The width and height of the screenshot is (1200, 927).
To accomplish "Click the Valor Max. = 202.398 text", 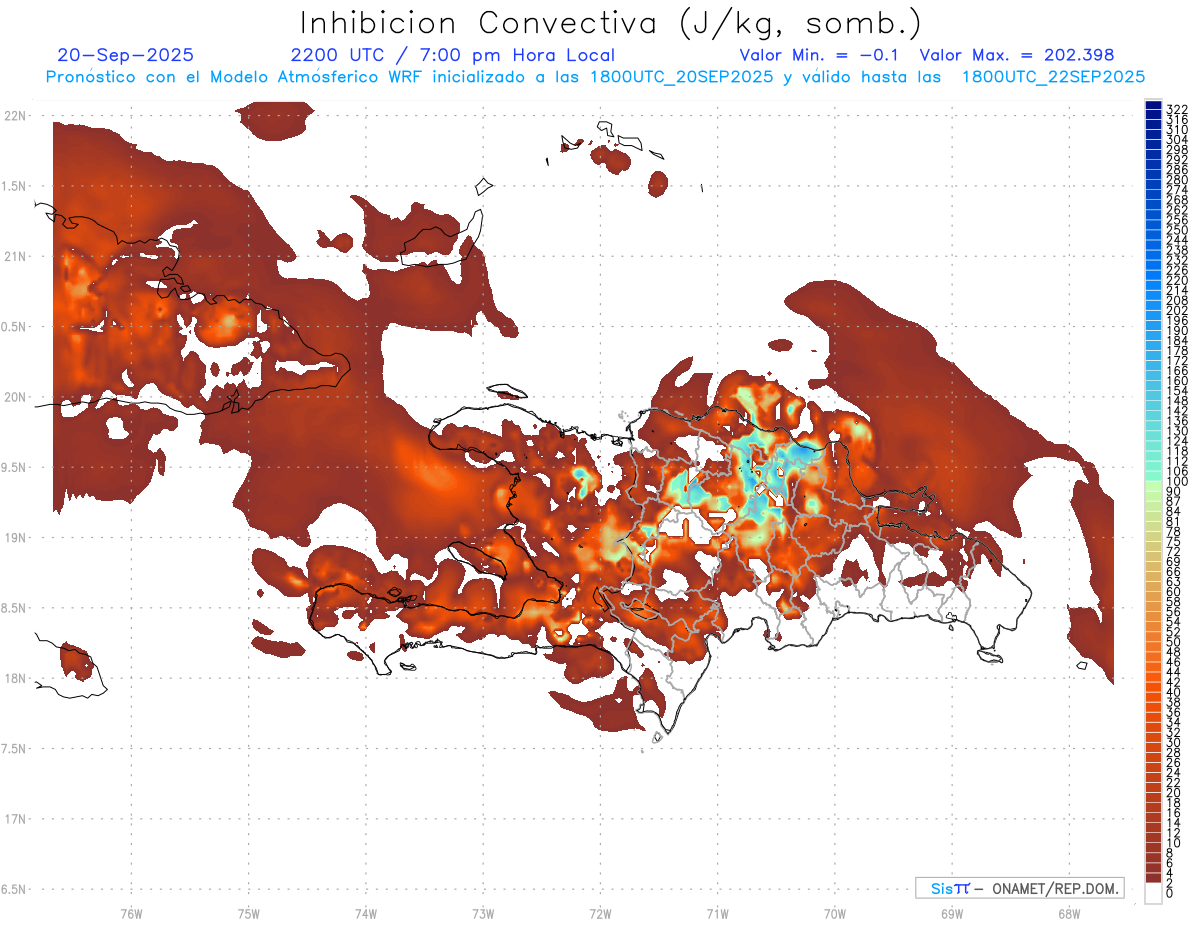I will point(1016,55).
